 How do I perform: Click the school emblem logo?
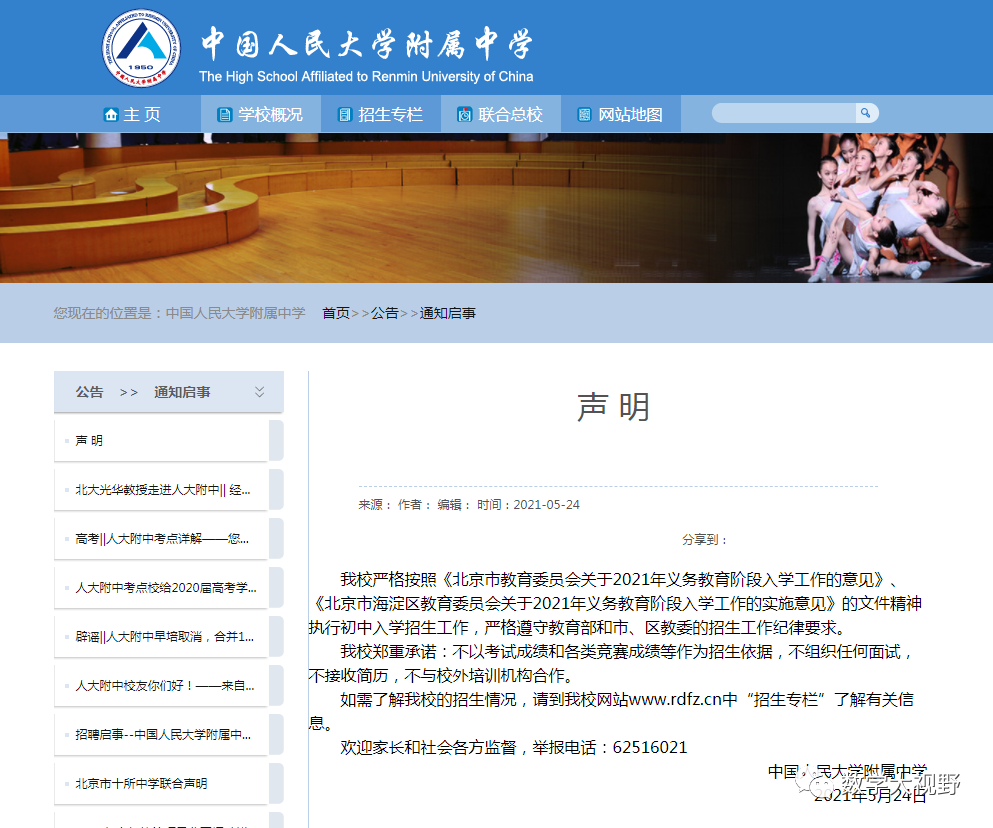pos(141,48)
